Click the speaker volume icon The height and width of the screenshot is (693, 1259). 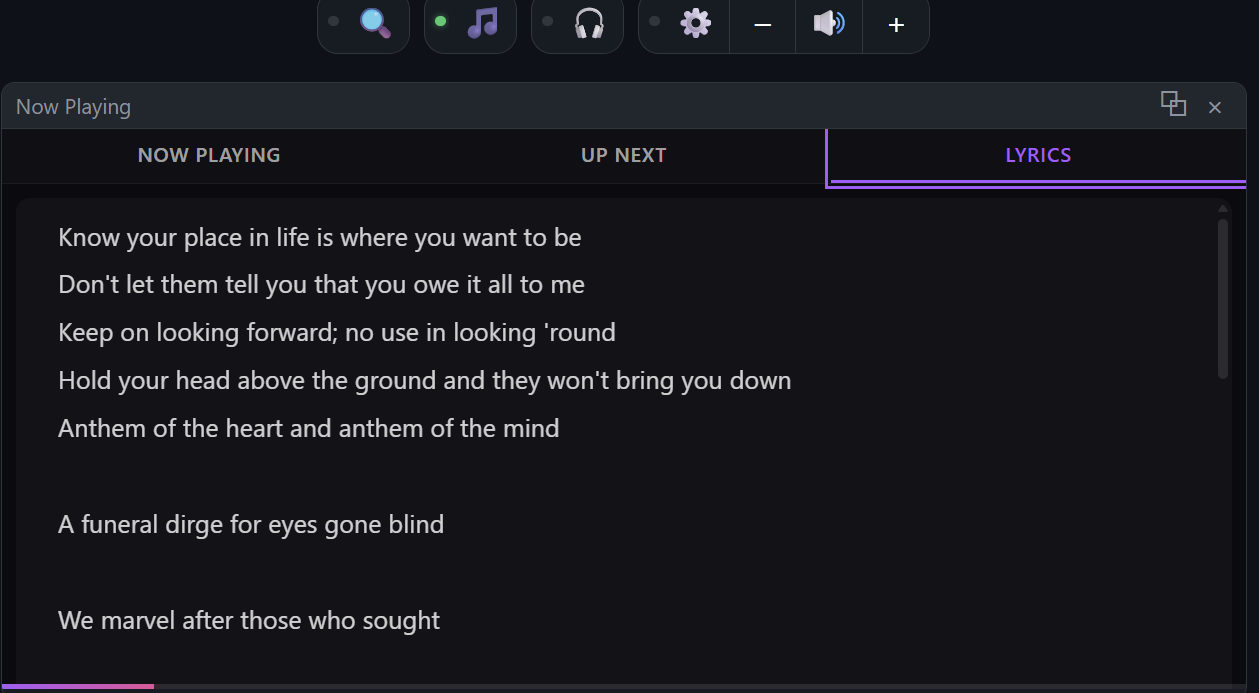tap(828, 23)
